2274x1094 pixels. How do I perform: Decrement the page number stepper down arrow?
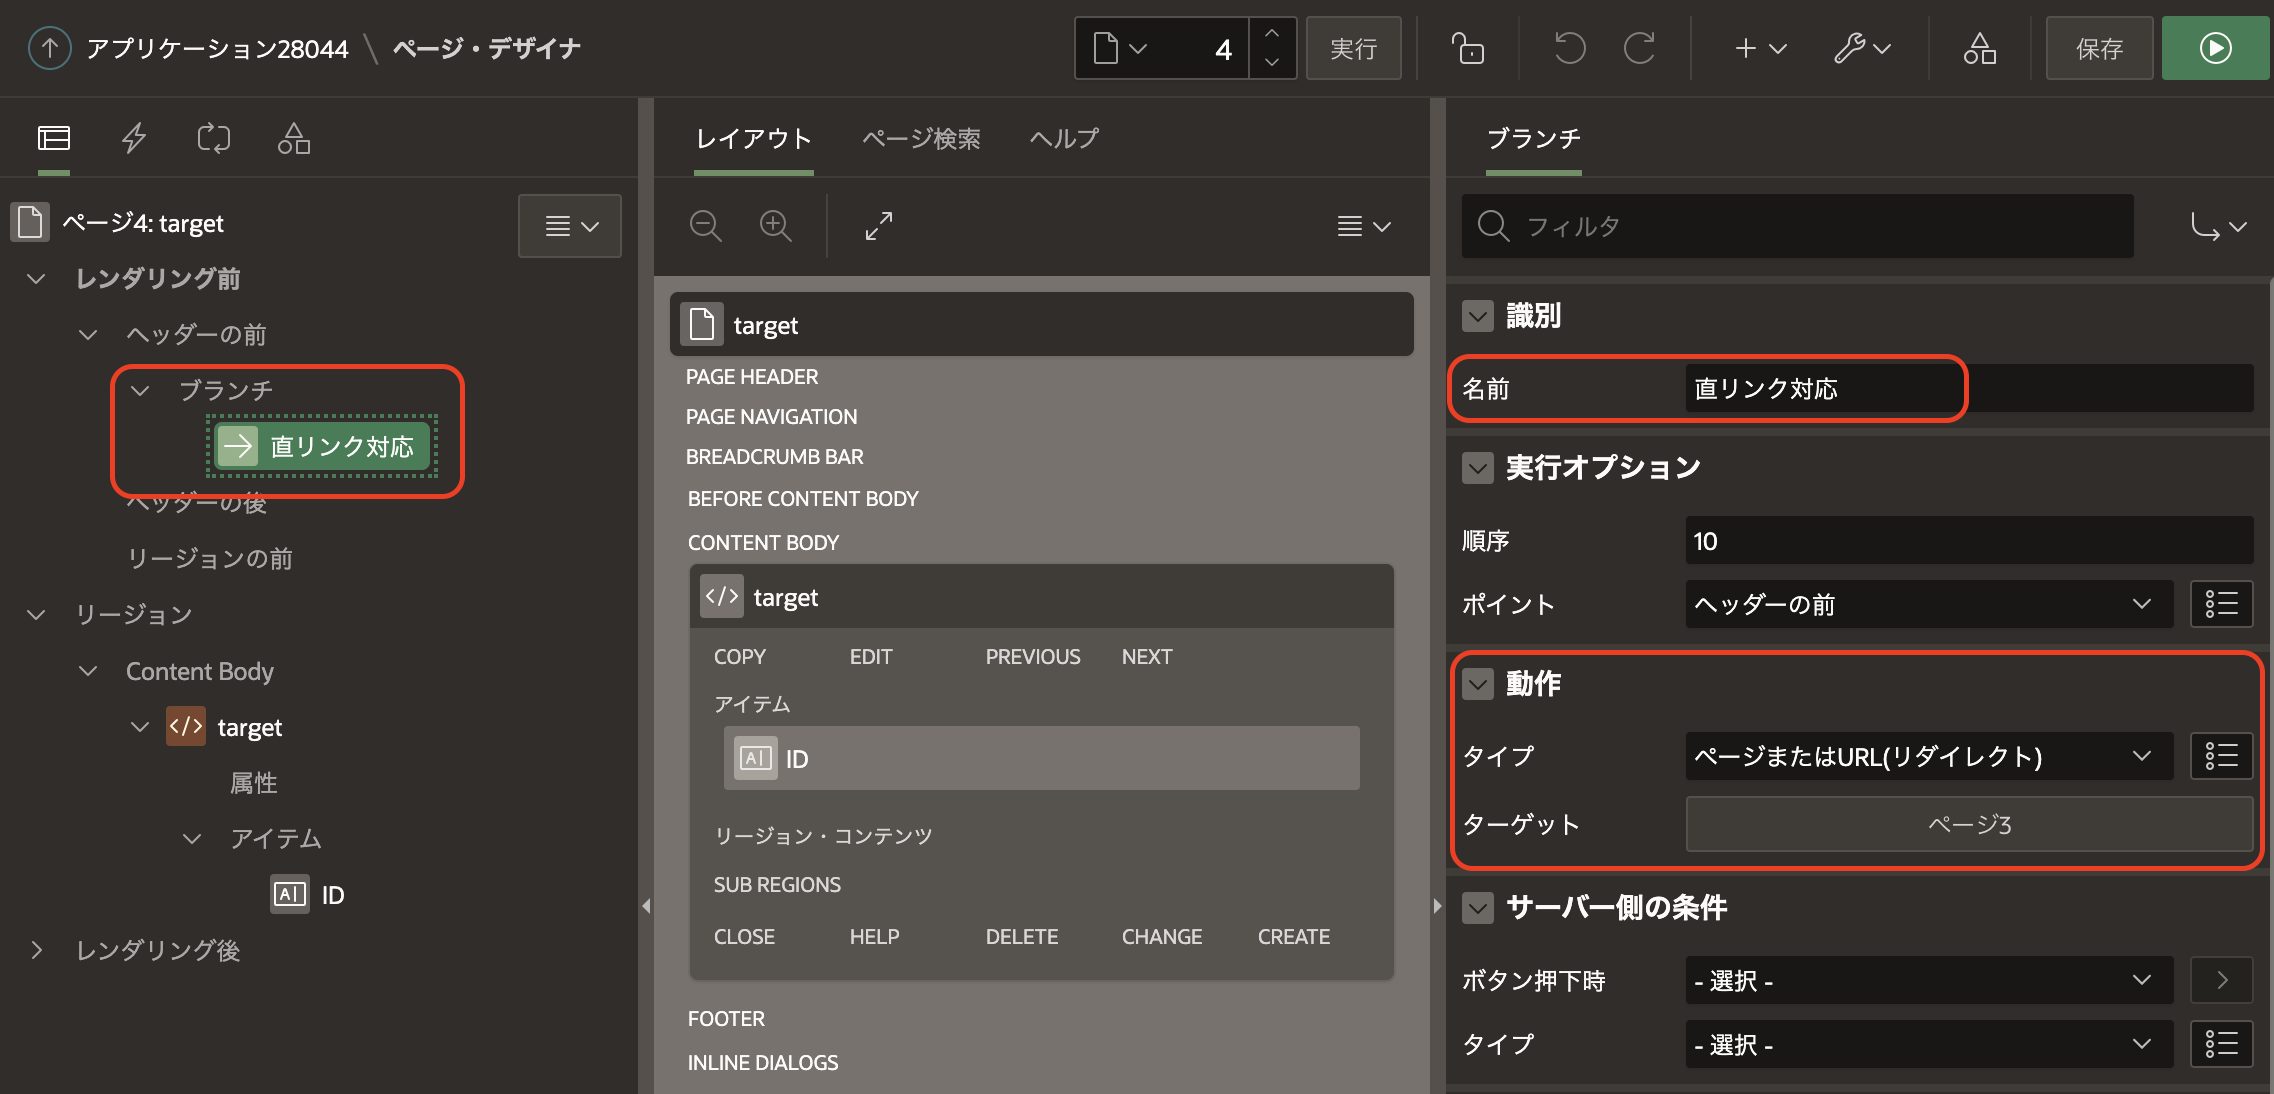(x=1272, y=62)
